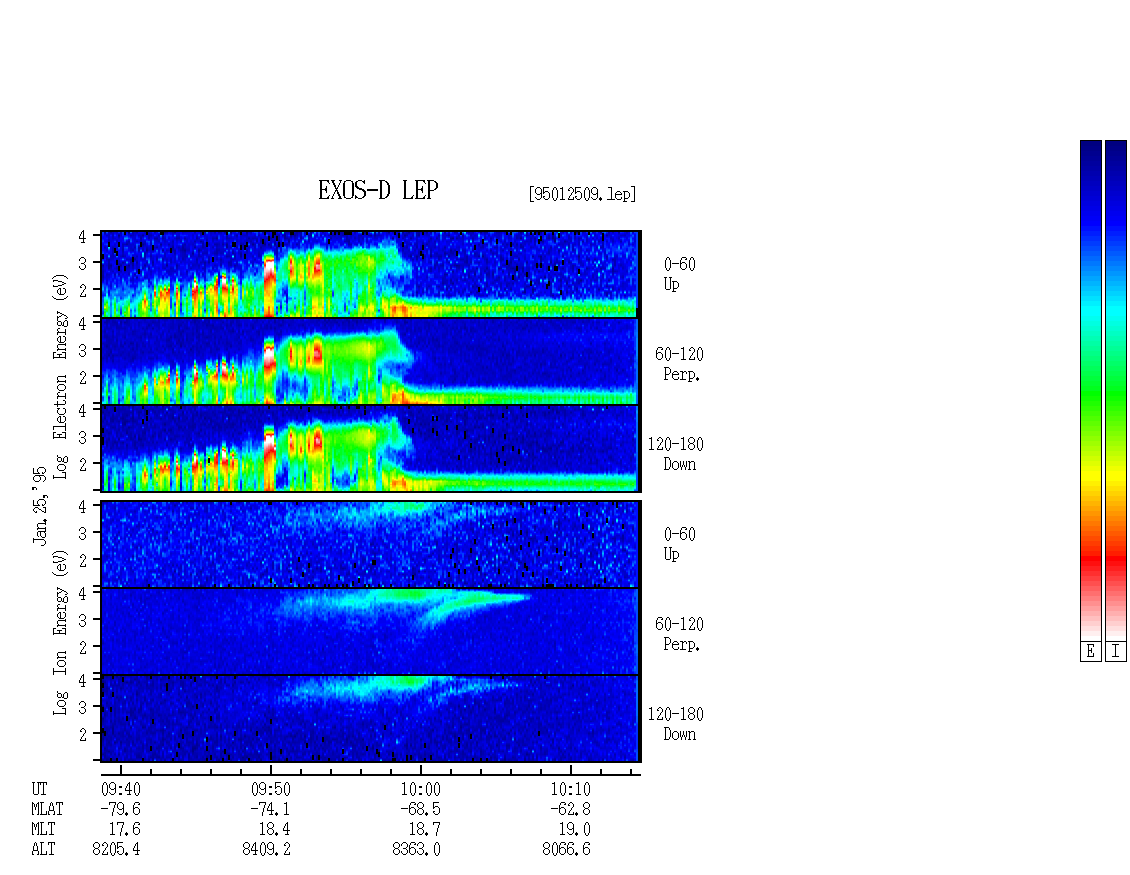Click the MLT value 17.6
Image resolution: width=1130 pixels, height=875 pixels.
(125, 830)
